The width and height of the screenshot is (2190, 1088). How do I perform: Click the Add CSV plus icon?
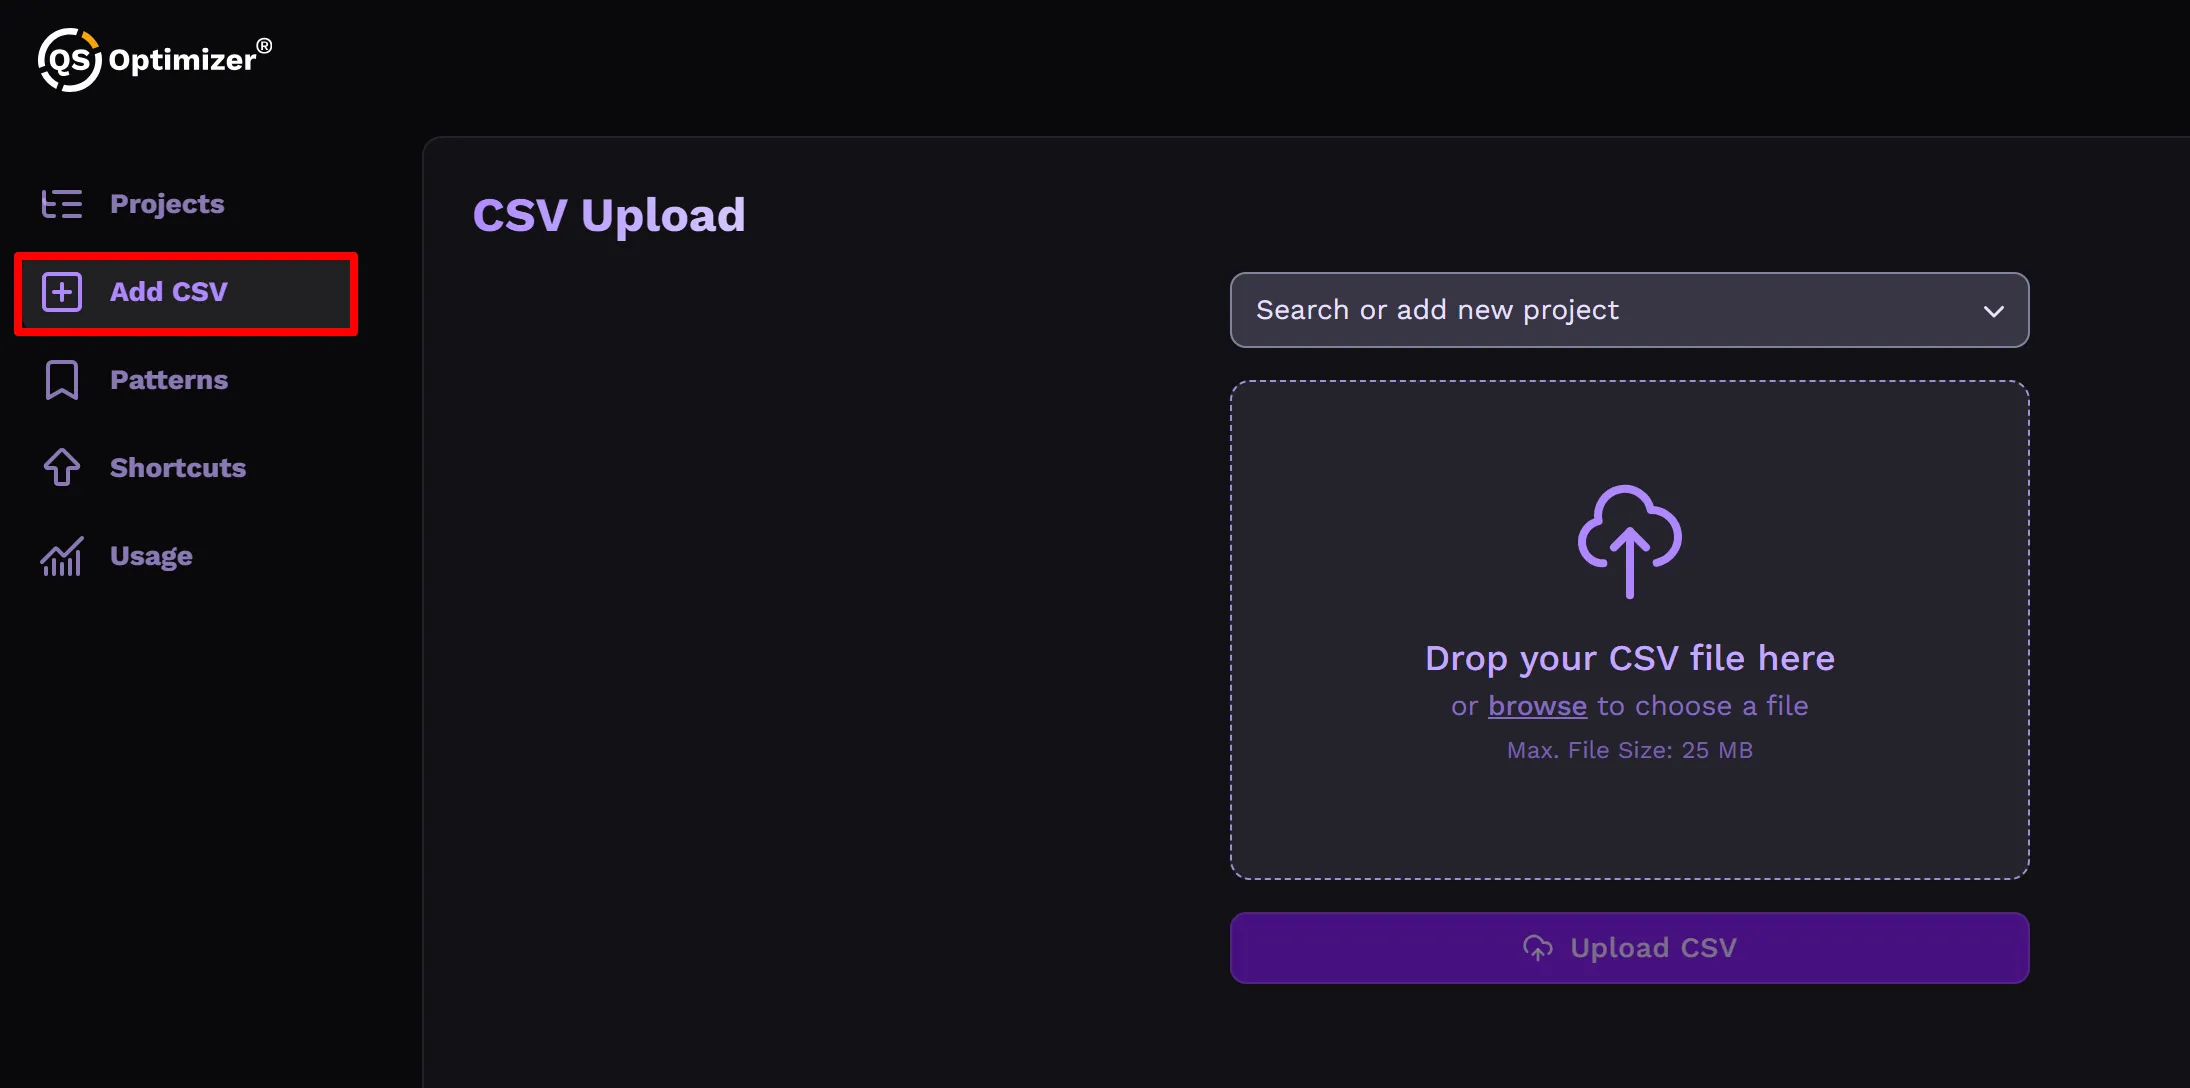click(62, 292)
